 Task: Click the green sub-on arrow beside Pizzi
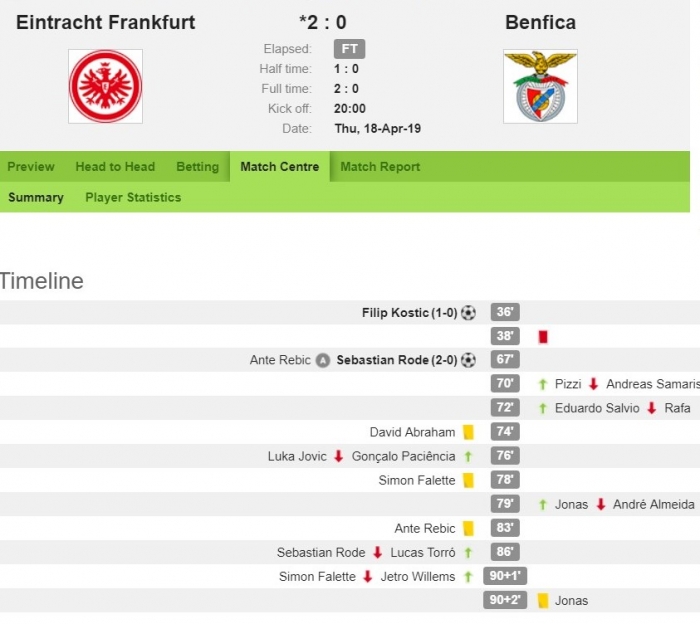click(x=543, y=384)
